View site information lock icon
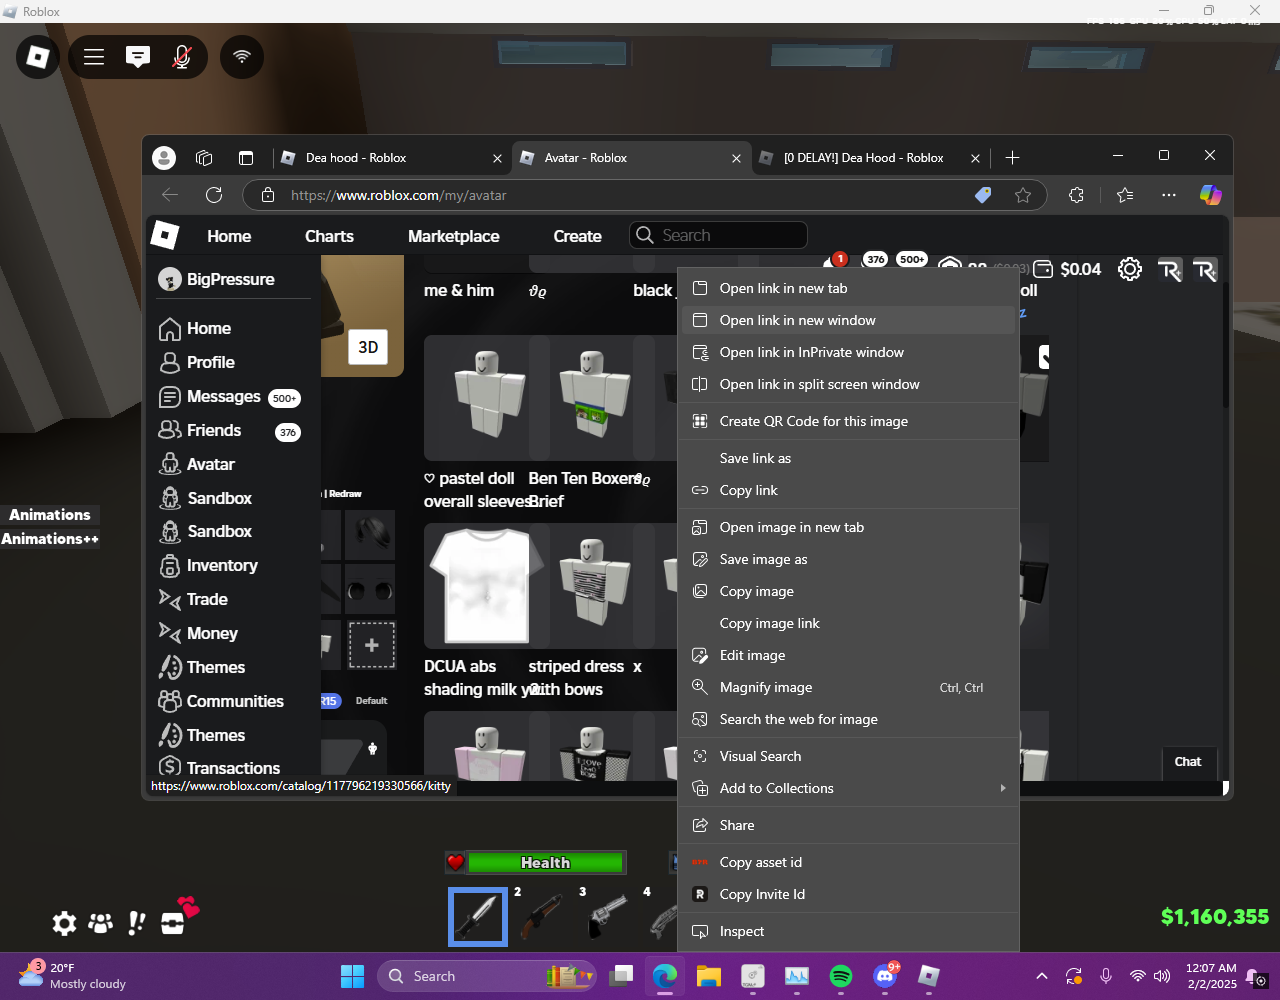The height and width of the screenshot is (1000, 1280). (x=267, y=195)
